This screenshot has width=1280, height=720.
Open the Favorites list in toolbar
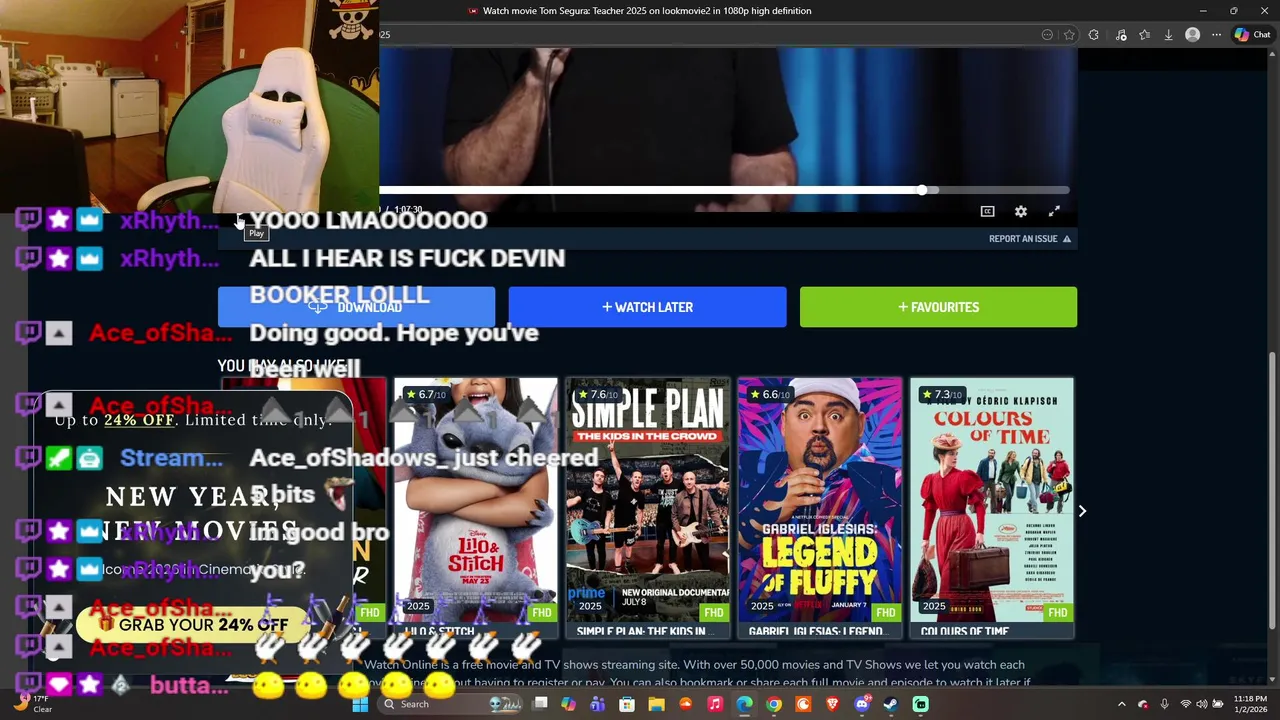click(x=1144, y=34)
